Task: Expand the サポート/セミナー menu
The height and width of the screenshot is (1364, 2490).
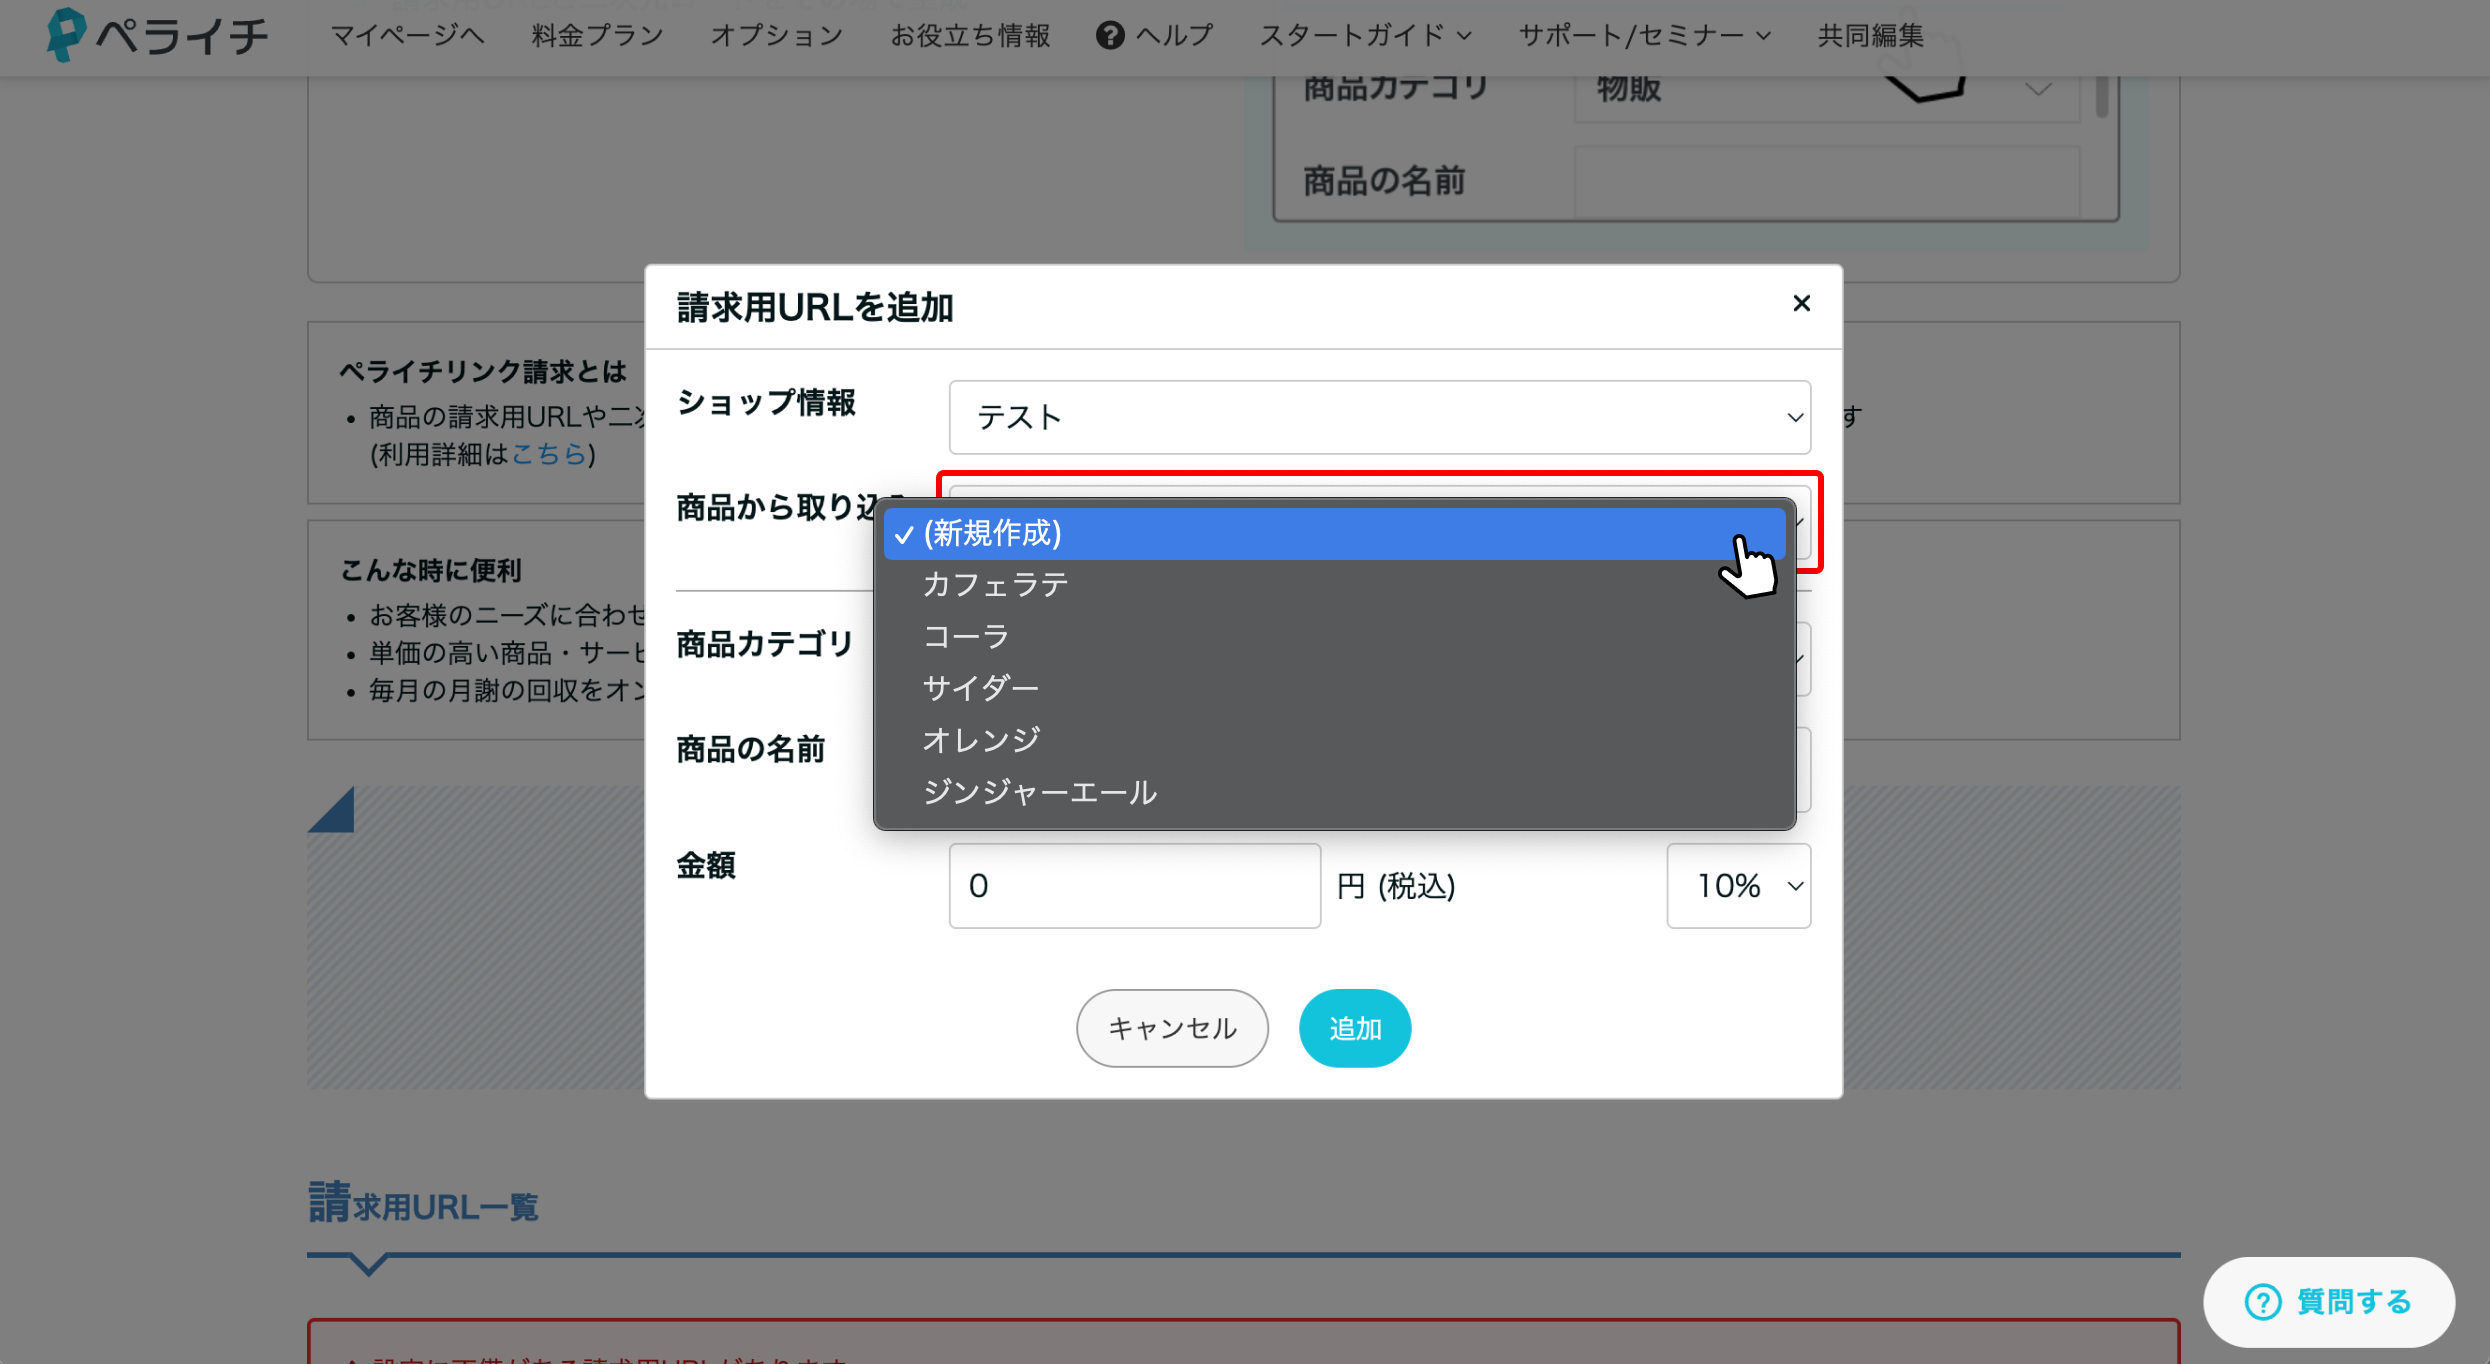Action: [x=1645, y=35]
